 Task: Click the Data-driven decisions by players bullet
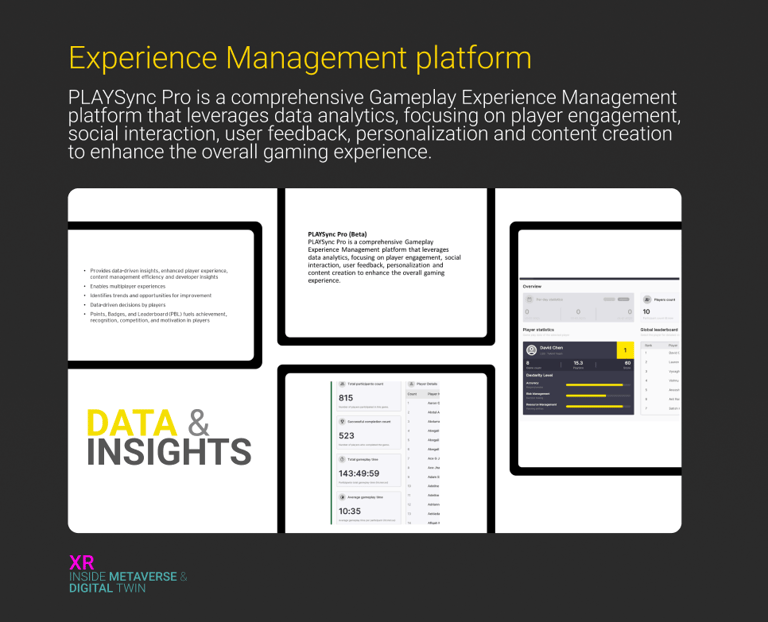127,305
